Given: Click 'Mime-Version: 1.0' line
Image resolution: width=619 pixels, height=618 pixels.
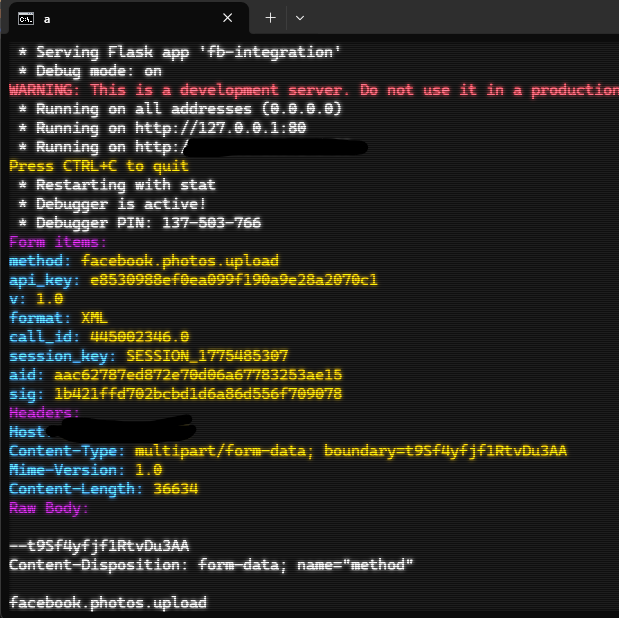Looking at the screenshot, I should pos(86,470).
